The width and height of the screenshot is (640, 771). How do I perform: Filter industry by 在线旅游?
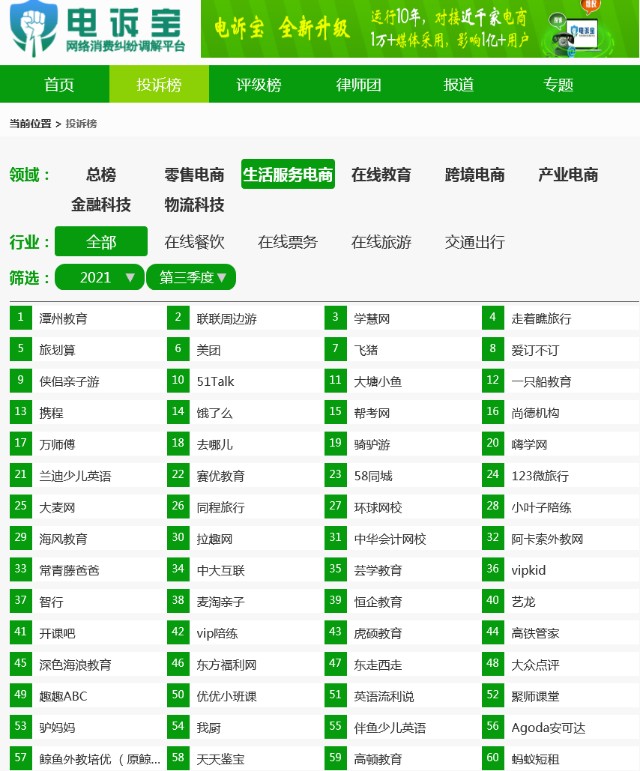(381, 242)
